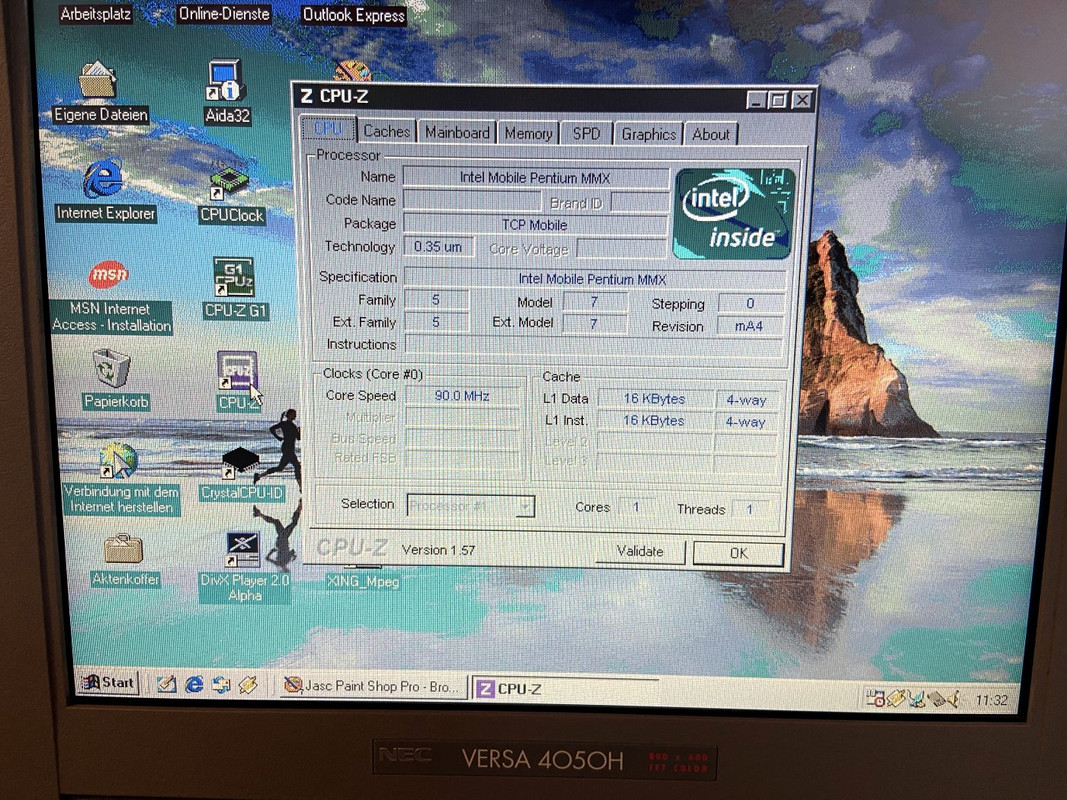Click Internet Explorer quick launch icon
This screenshot has height=800, width=1067.
click(x=194, y=684)
